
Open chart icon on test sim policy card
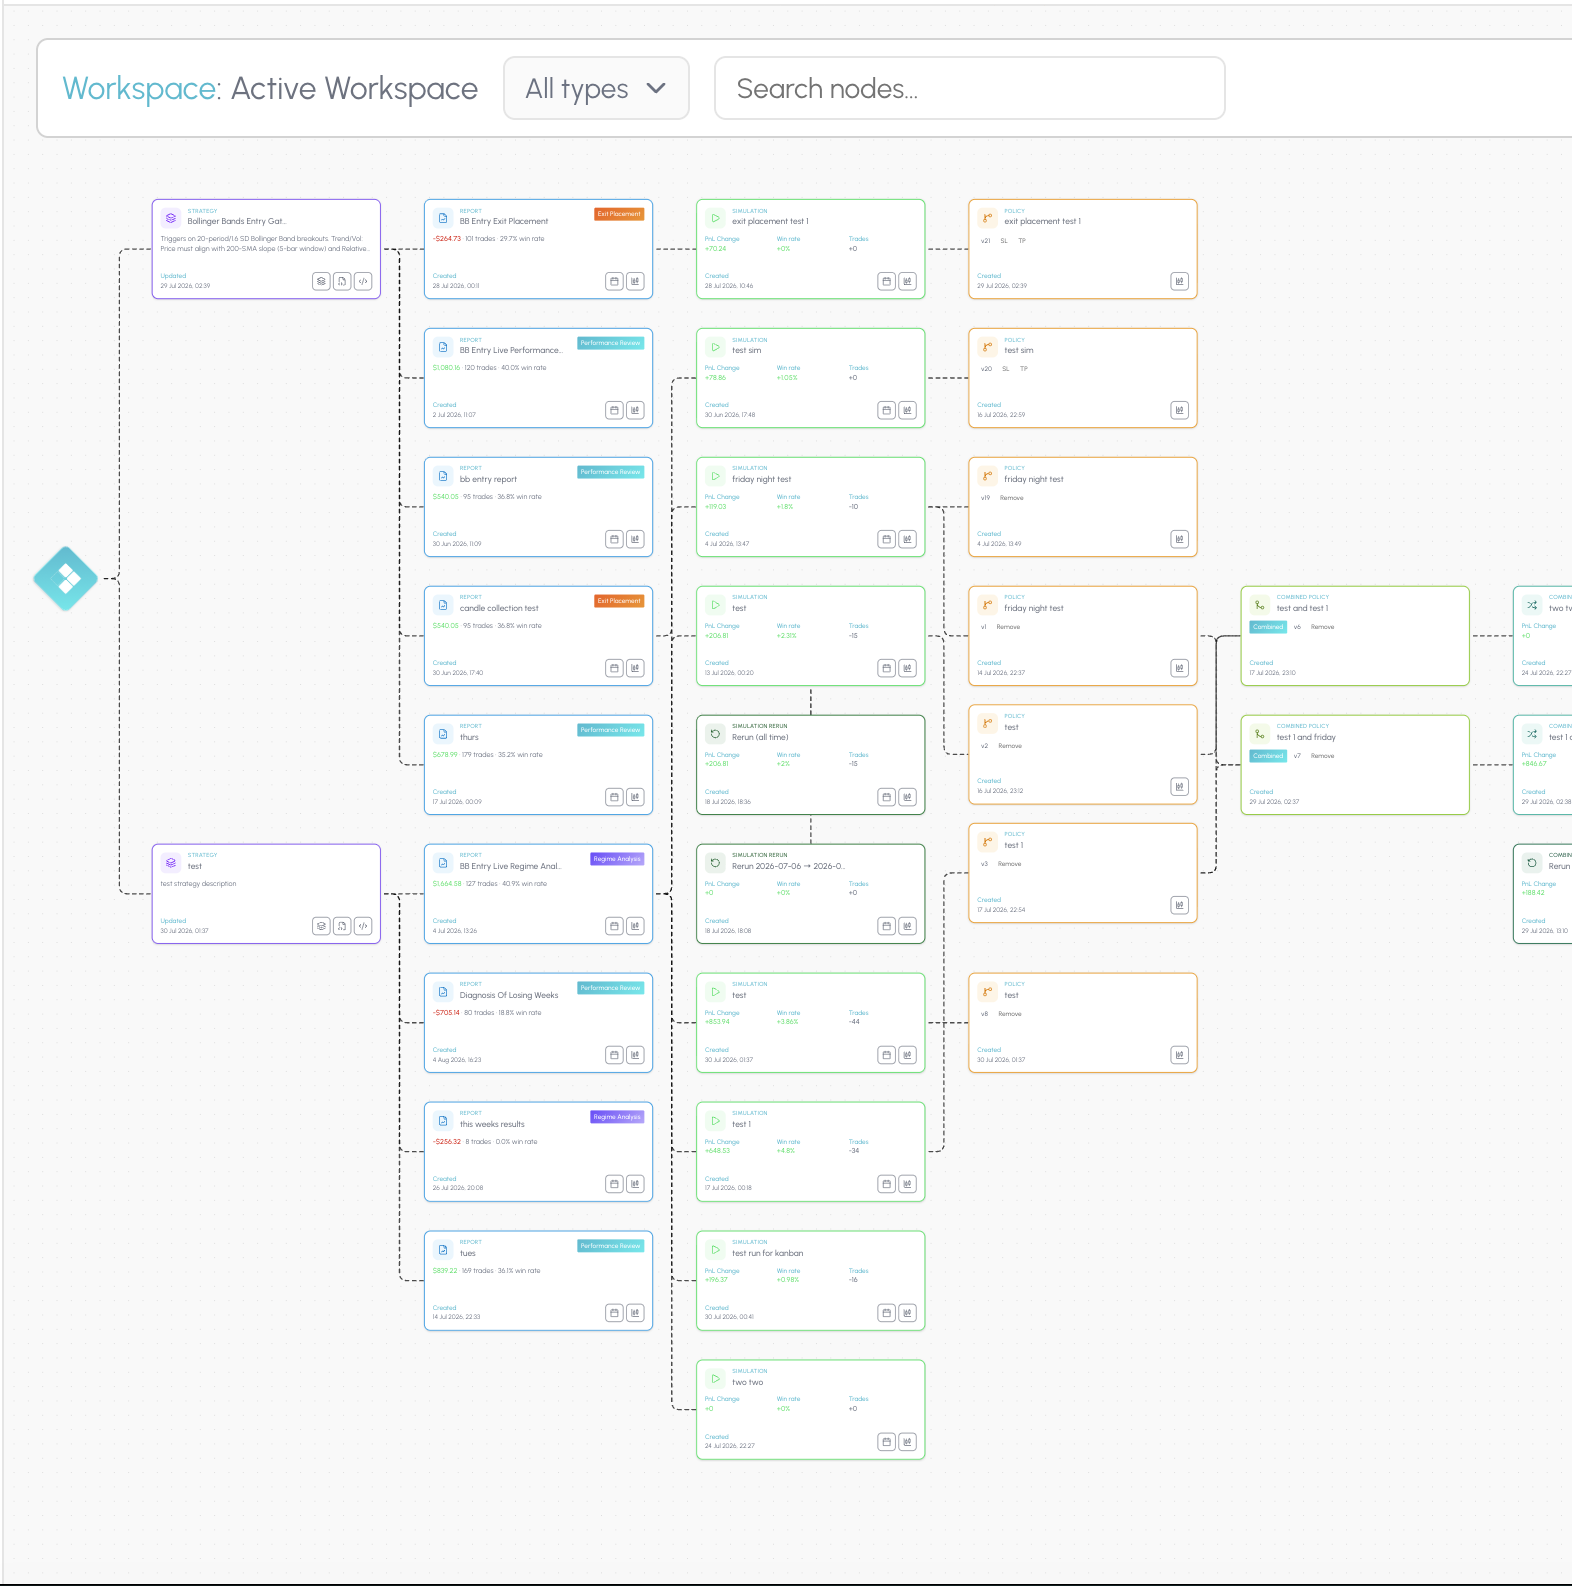[1179, 410]
